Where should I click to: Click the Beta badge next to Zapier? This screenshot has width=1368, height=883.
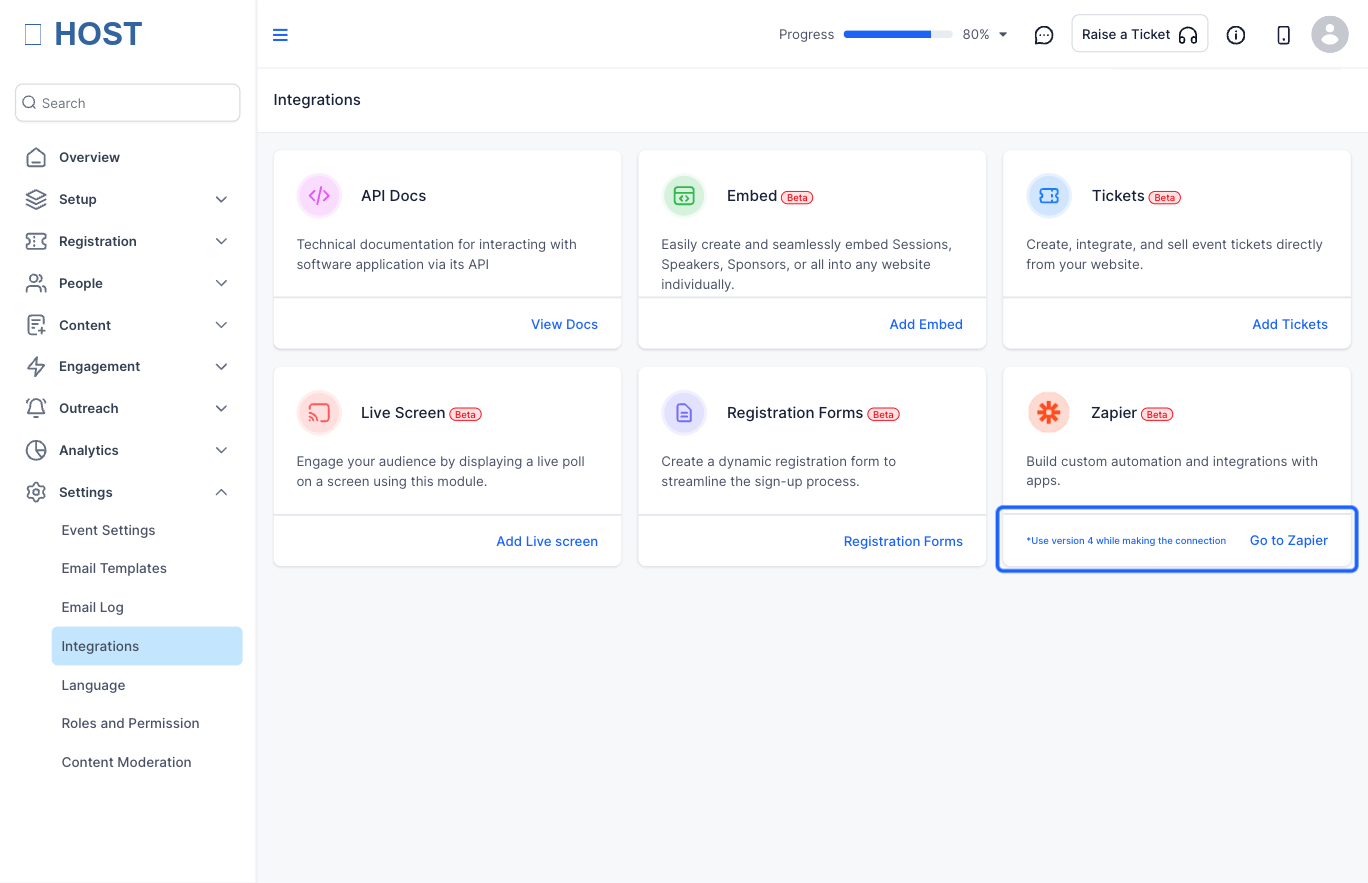(1157, 414)
